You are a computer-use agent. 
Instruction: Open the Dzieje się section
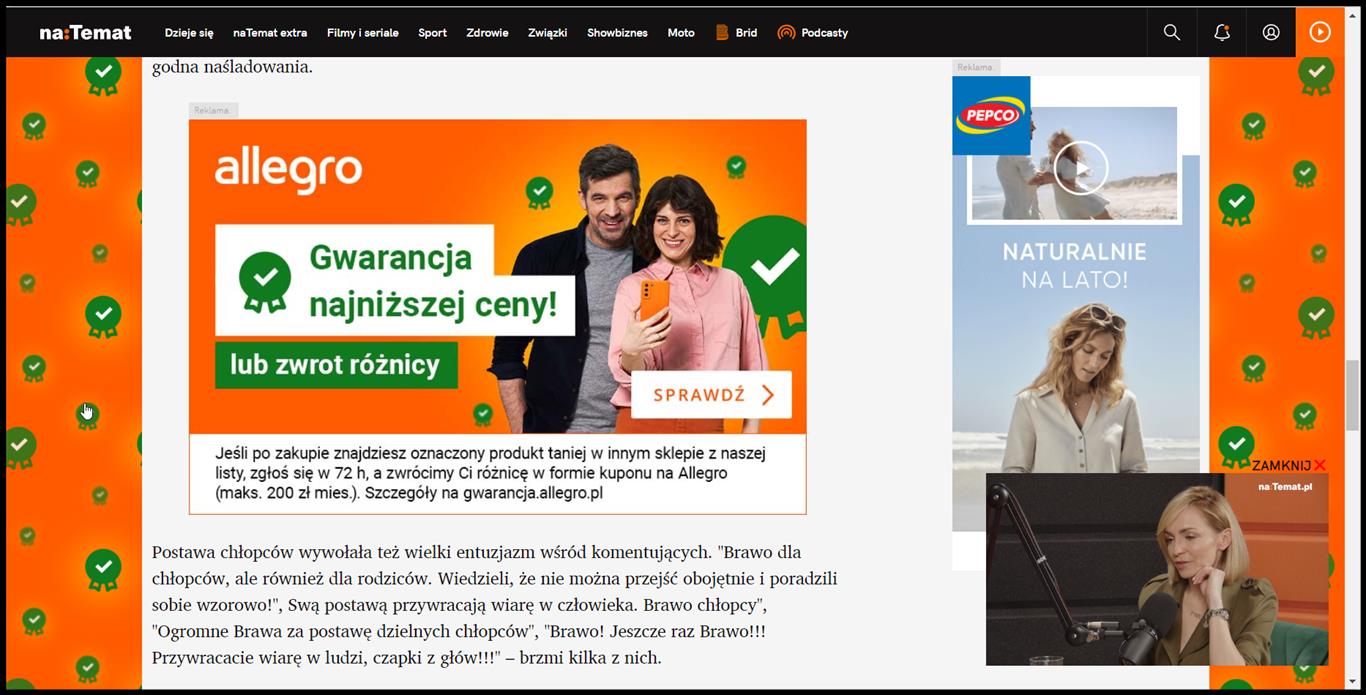189,33
